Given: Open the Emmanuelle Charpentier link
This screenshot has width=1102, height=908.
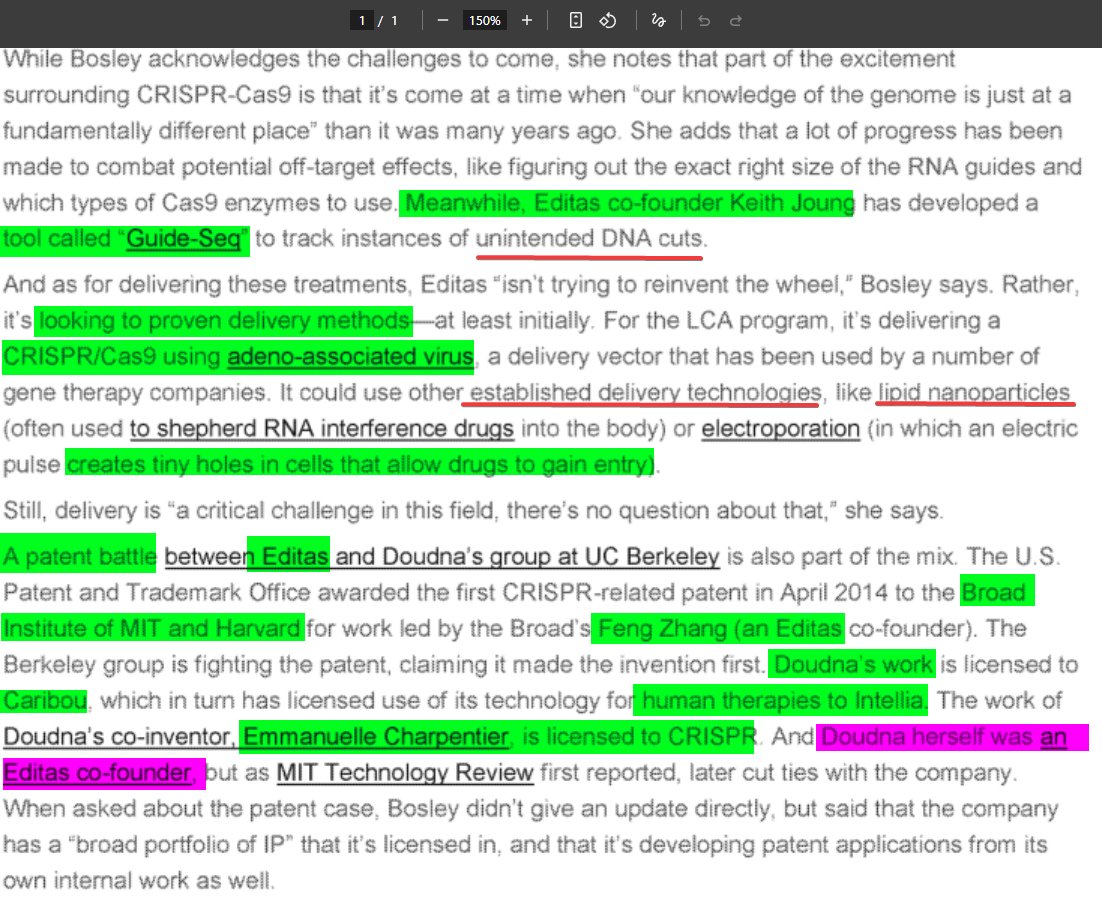Looking at the screenshot, I should (x=376, y=737).
